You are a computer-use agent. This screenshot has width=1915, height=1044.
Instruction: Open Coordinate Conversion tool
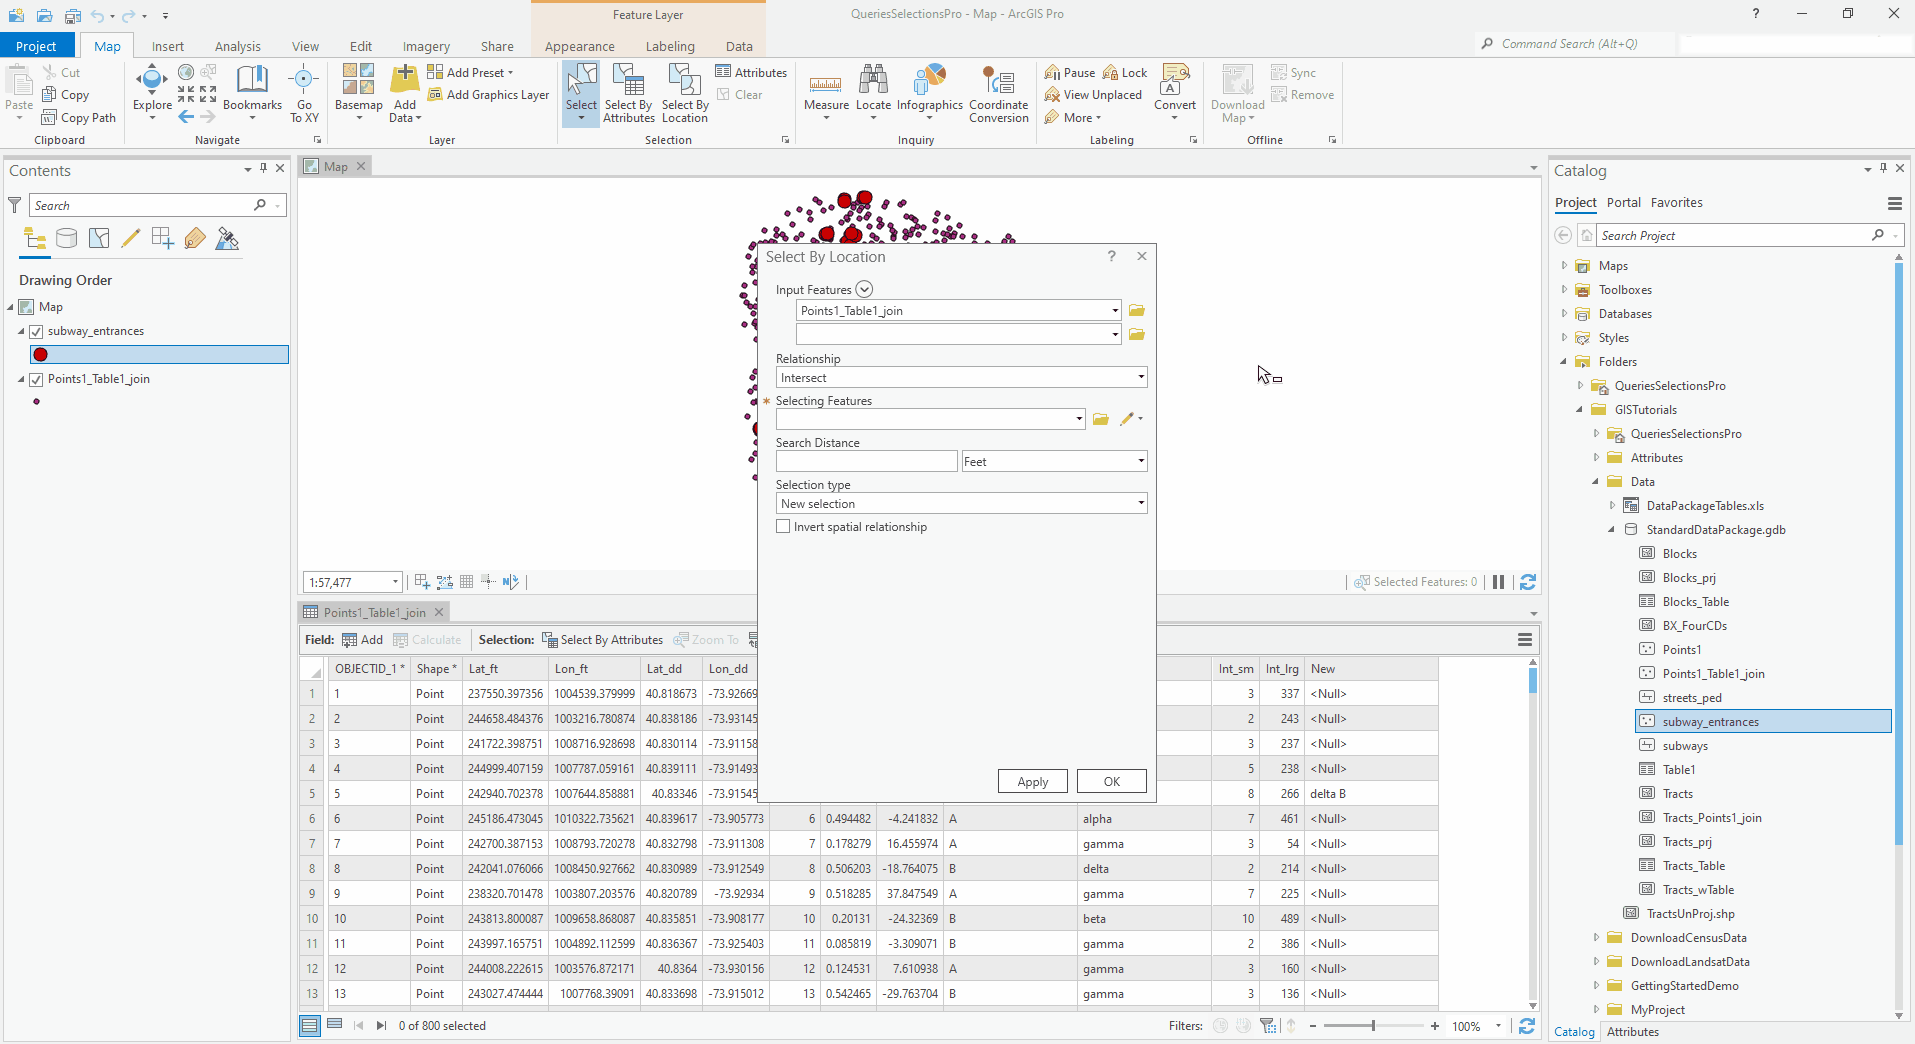tap(998, 92)
